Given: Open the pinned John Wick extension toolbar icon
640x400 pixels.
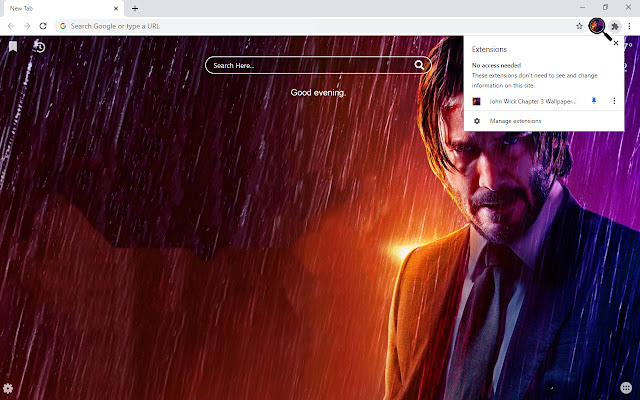Looking at the screenshot, I should click(597, 26).
